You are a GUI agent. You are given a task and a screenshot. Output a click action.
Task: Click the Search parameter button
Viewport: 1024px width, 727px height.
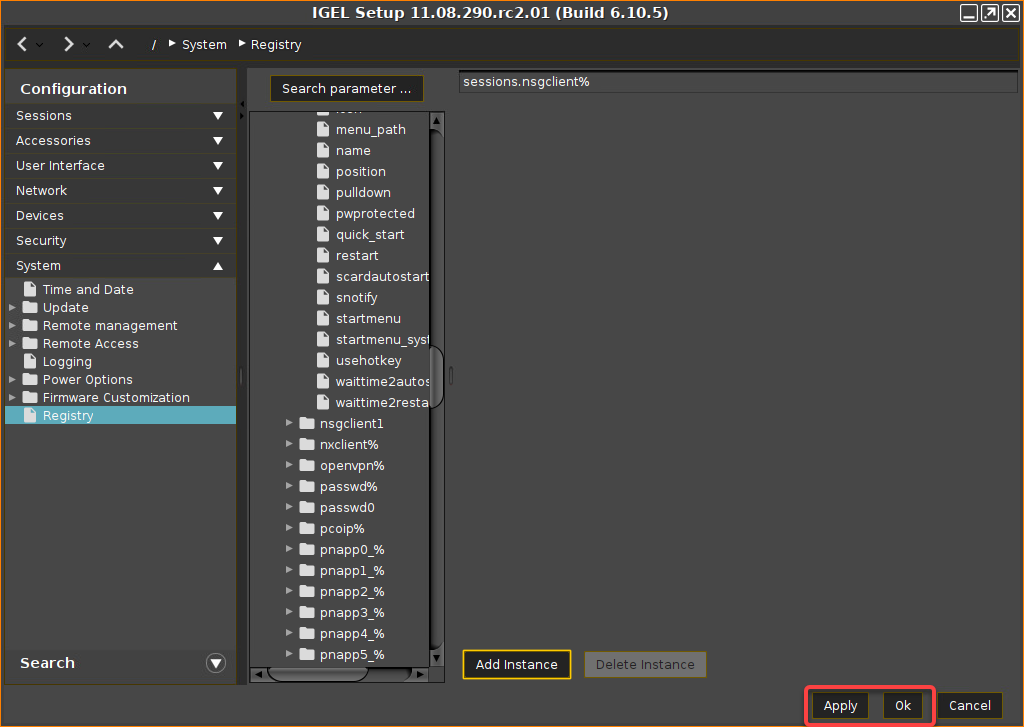click(346, 89)
